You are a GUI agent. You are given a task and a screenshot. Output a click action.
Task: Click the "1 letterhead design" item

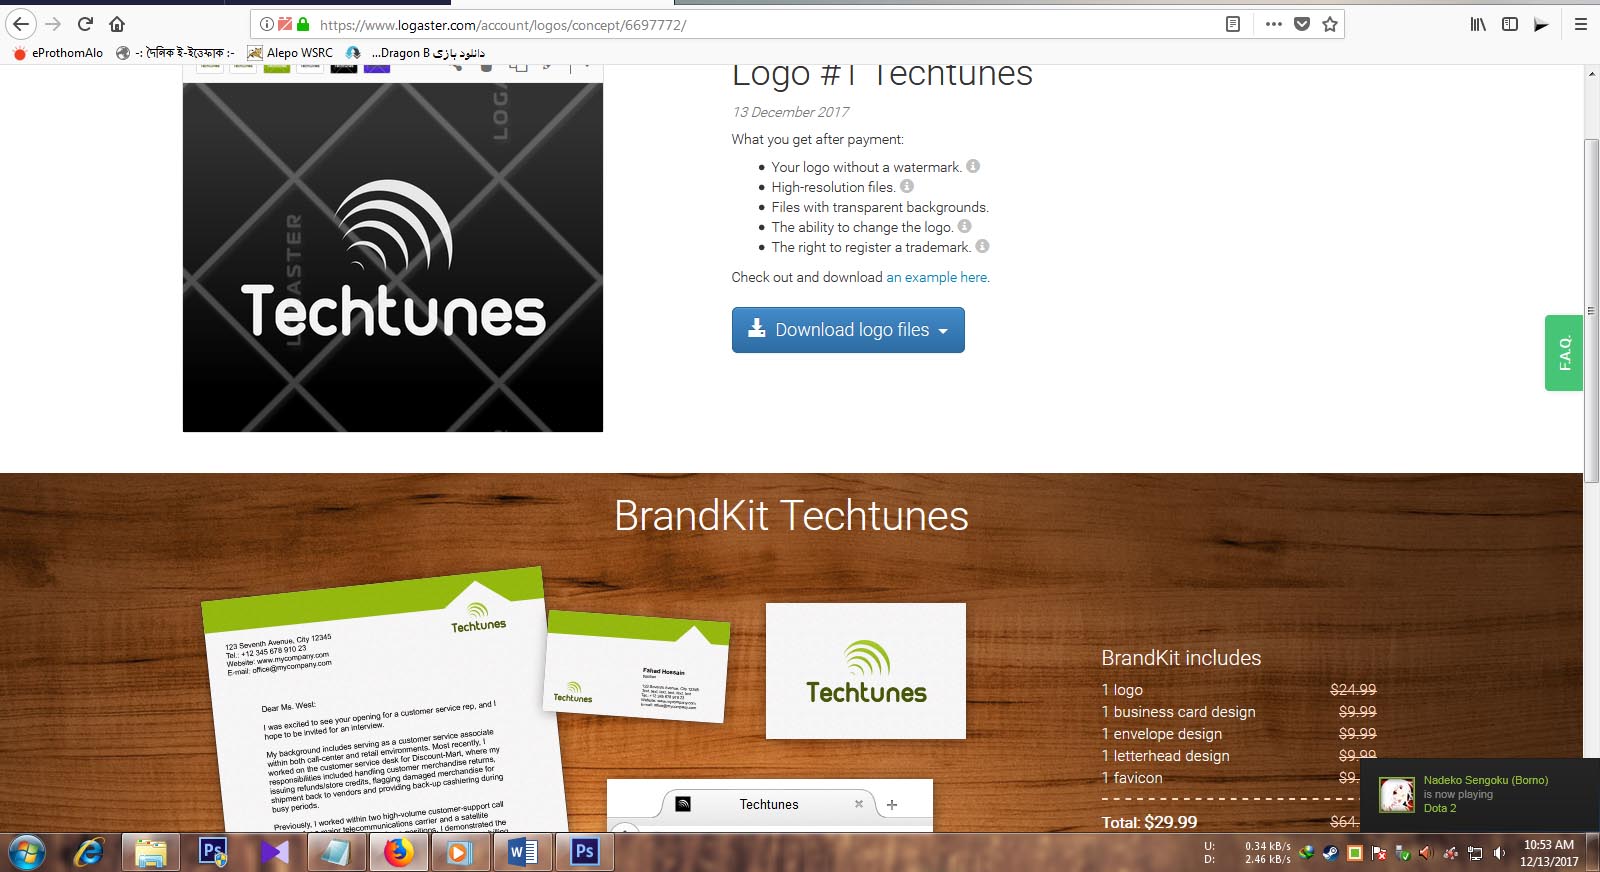pyautogui.click(x=1165, y=756)
